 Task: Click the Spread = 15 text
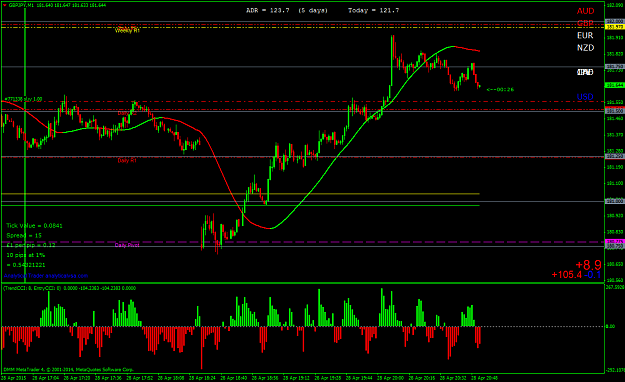[x=24, y=236]
